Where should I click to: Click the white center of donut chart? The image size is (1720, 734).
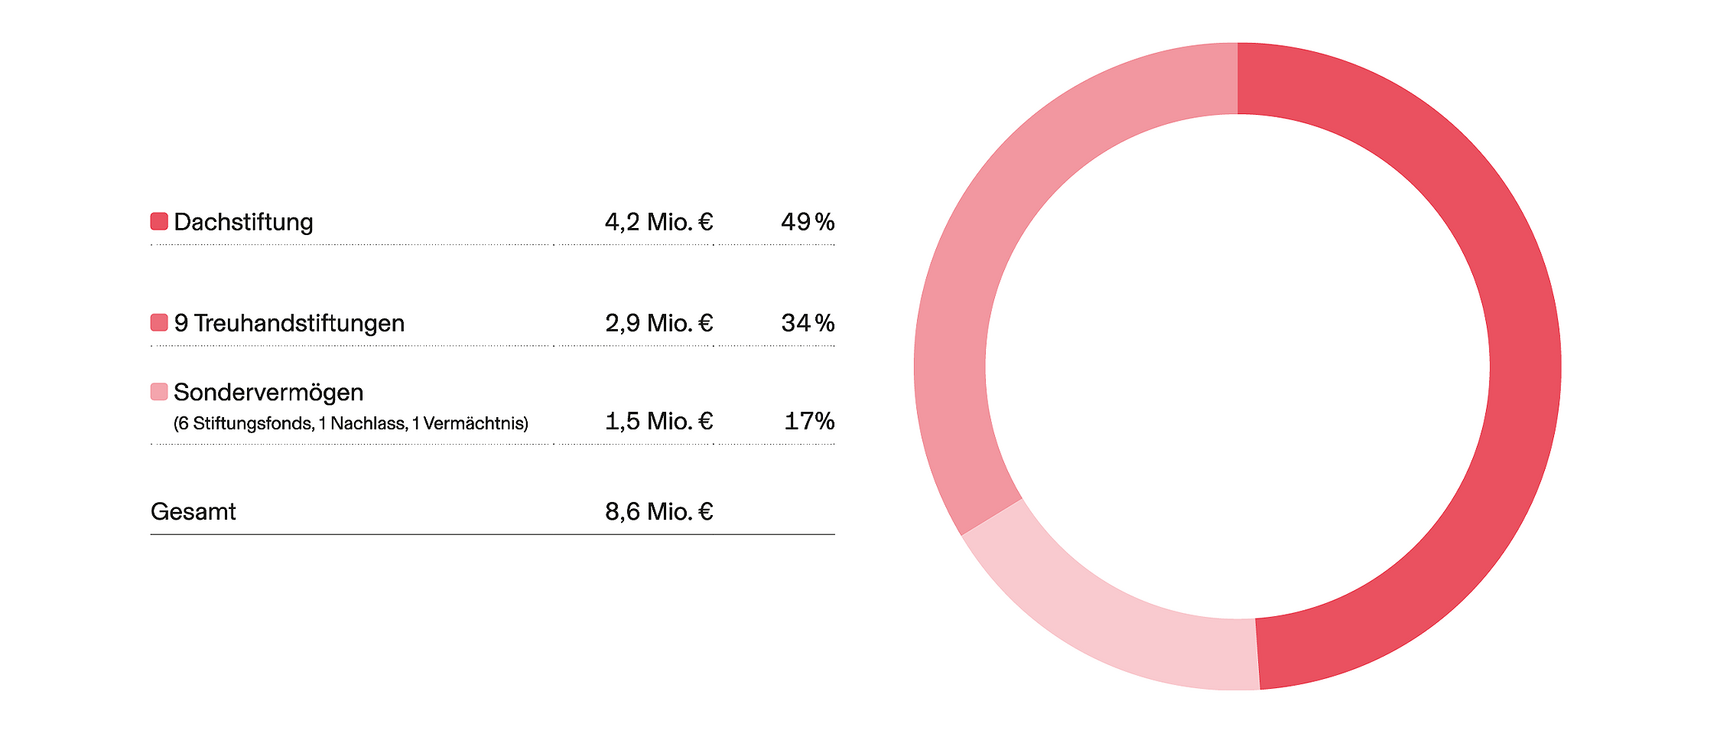click(1238, 366)
